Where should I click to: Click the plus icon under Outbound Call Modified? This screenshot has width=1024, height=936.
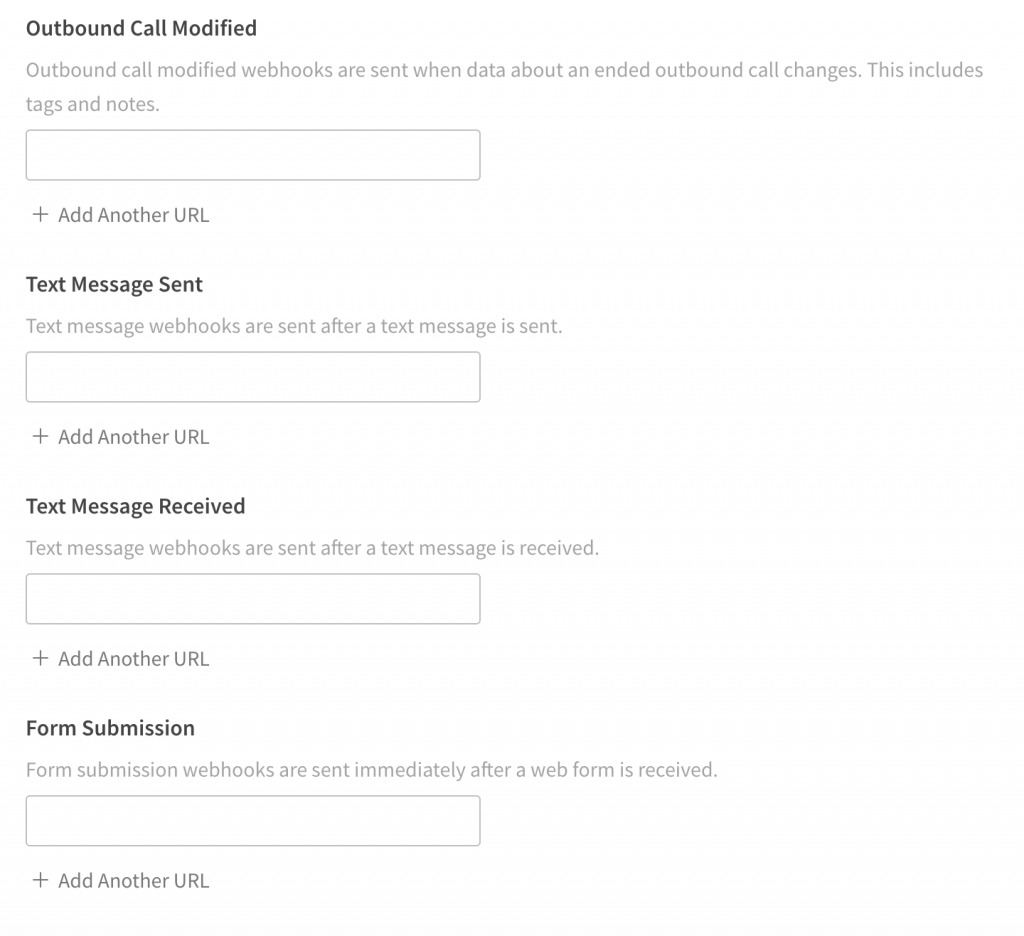pyautogui.click(x=40, y=214)
